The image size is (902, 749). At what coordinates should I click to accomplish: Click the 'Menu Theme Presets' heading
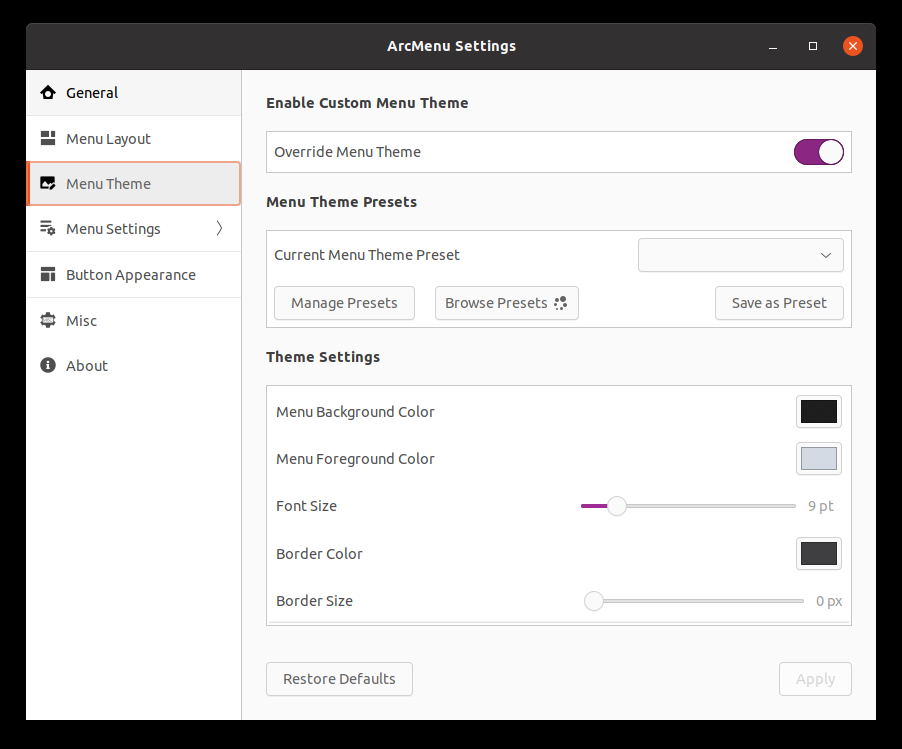click(342, 202)
